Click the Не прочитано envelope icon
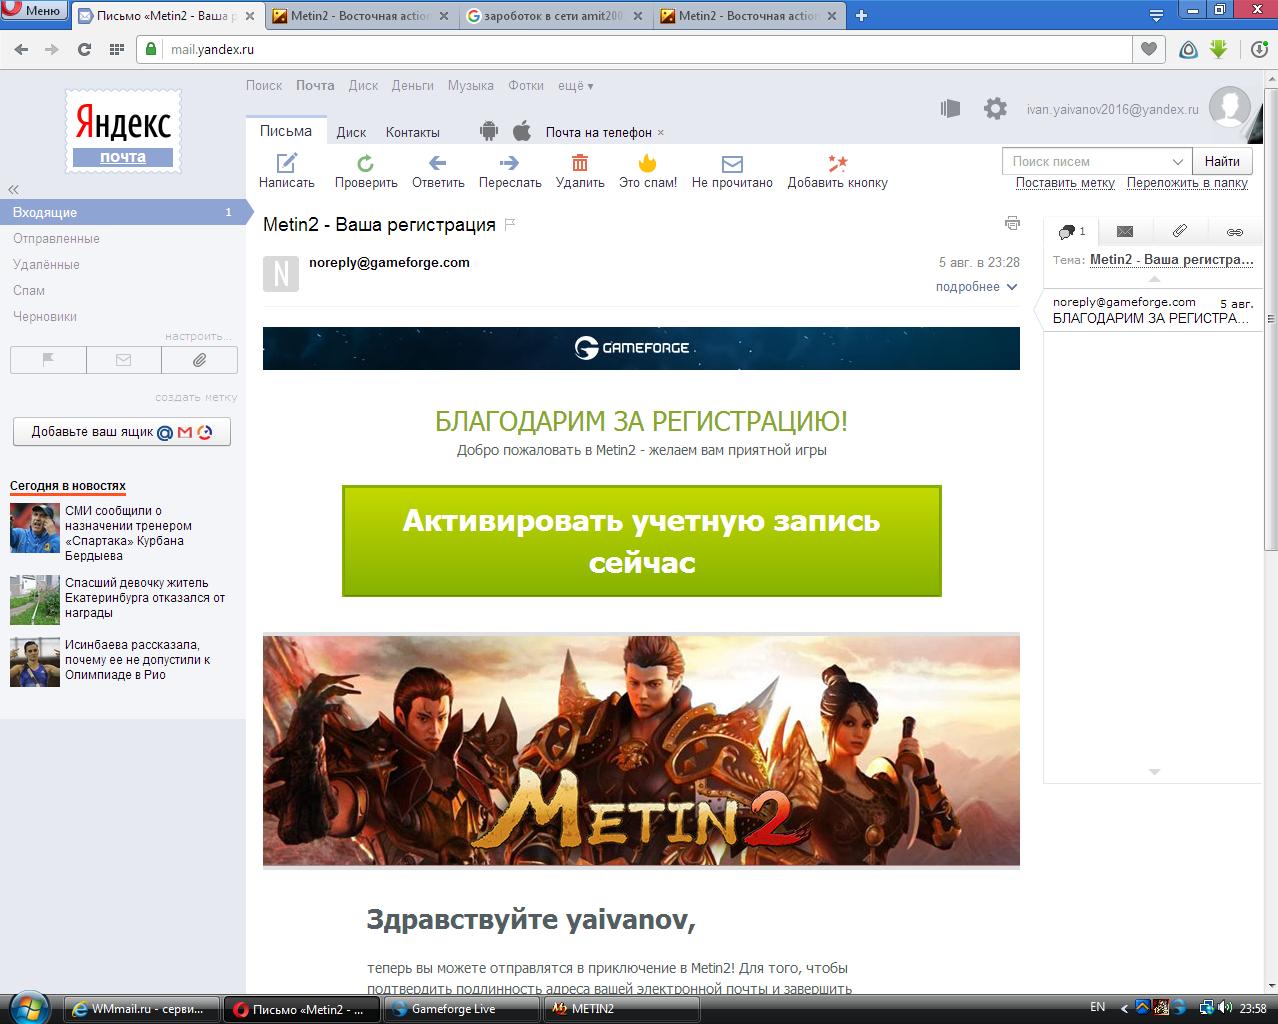The height and width of the screenshot is (1024, 1278). point(732,164)
